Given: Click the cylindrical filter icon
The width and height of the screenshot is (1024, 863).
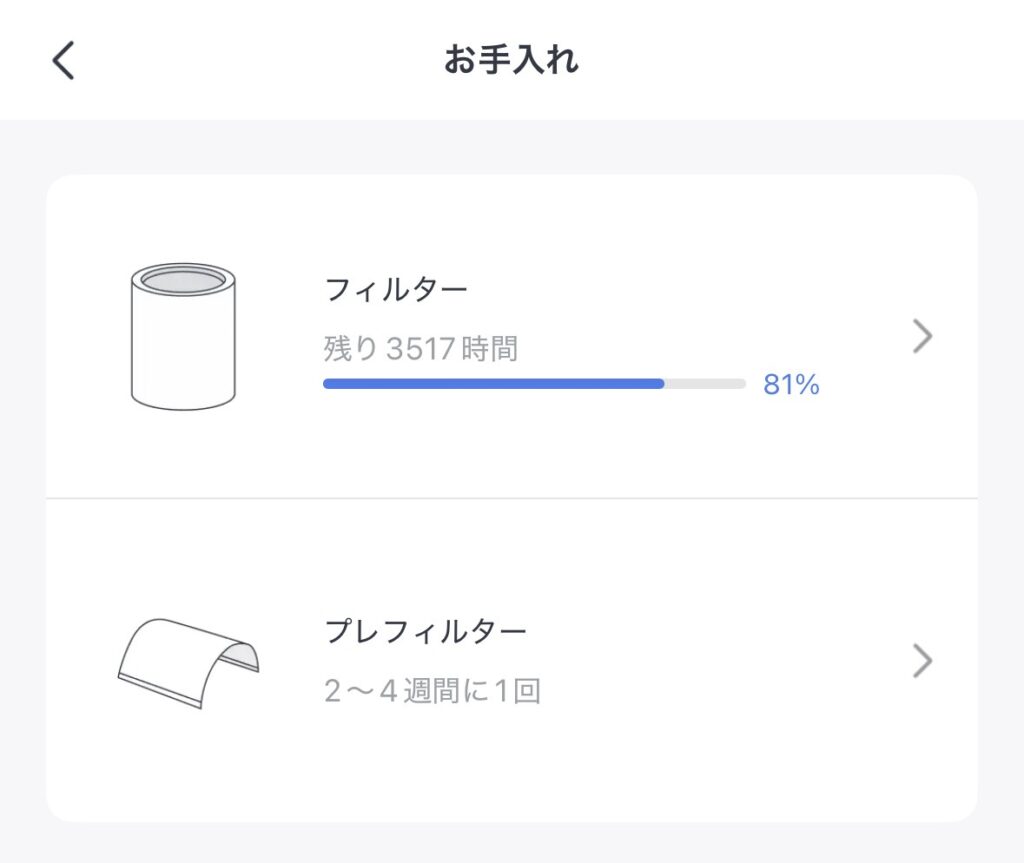Looking at the screenshot, I should pyautogui.click(x=183, y=337).
